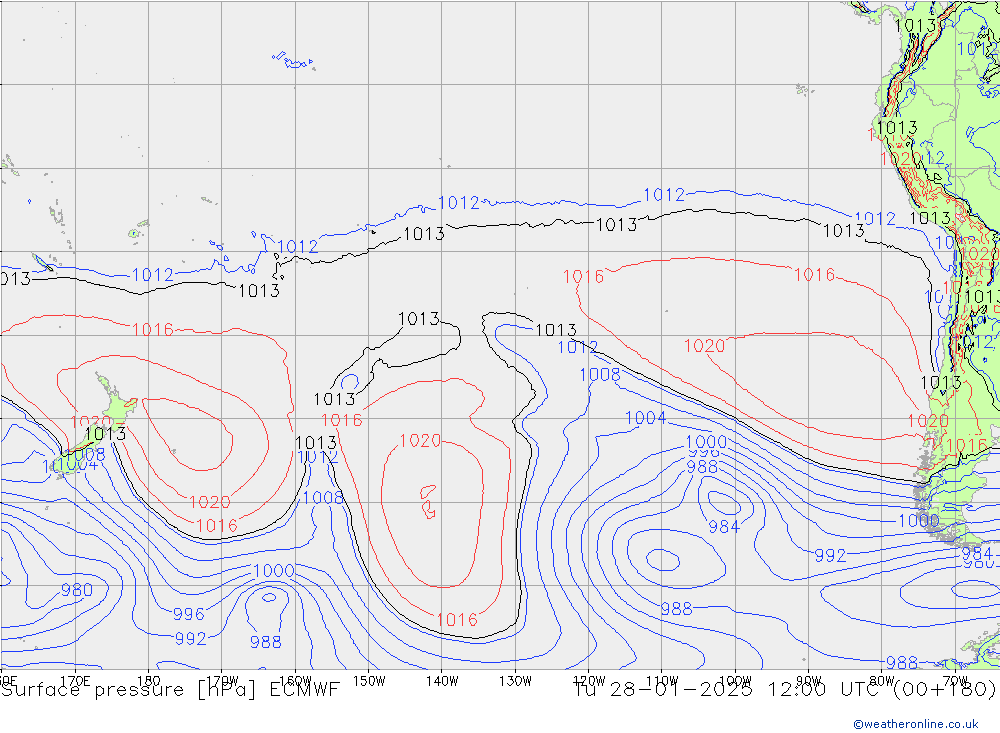Click the black 1013 label over New Zealand

pyautogui.click(x=105, y=433)
